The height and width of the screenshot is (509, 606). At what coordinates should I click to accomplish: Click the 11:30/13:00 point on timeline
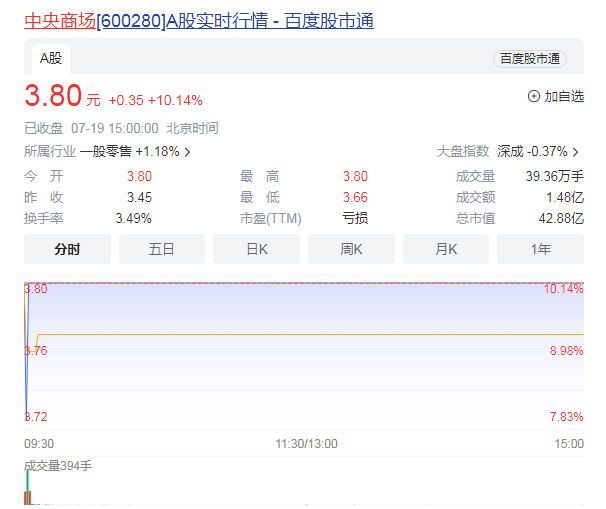307,443
